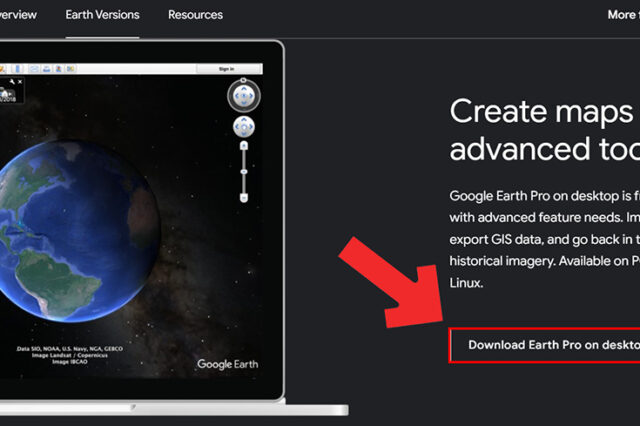Click the print icon in the Earth toolbar
640x426 pixels.
[x=47, y=69]
